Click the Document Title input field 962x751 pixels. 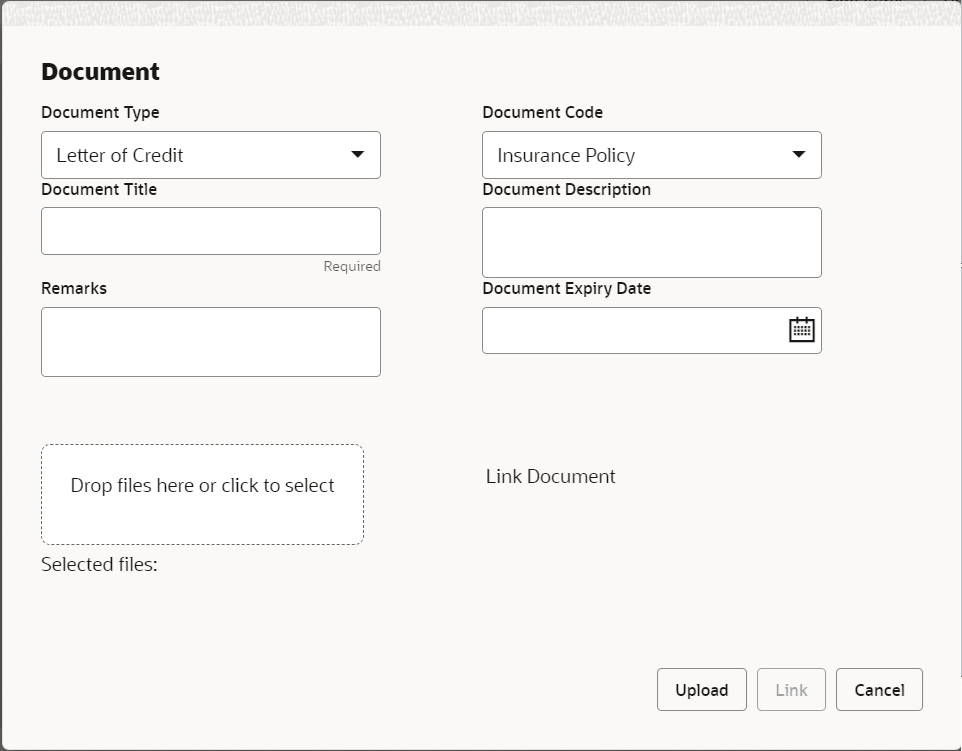pos(210,230)
